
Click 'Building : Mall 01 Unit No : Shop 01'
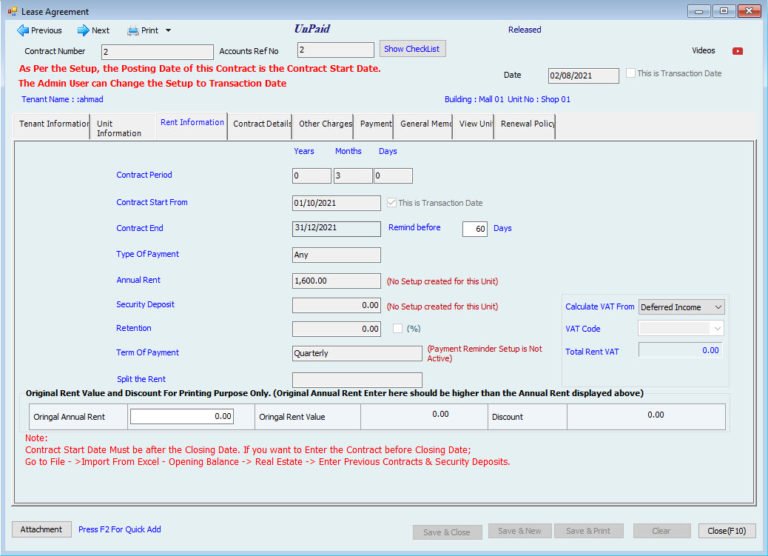(507, 99)
